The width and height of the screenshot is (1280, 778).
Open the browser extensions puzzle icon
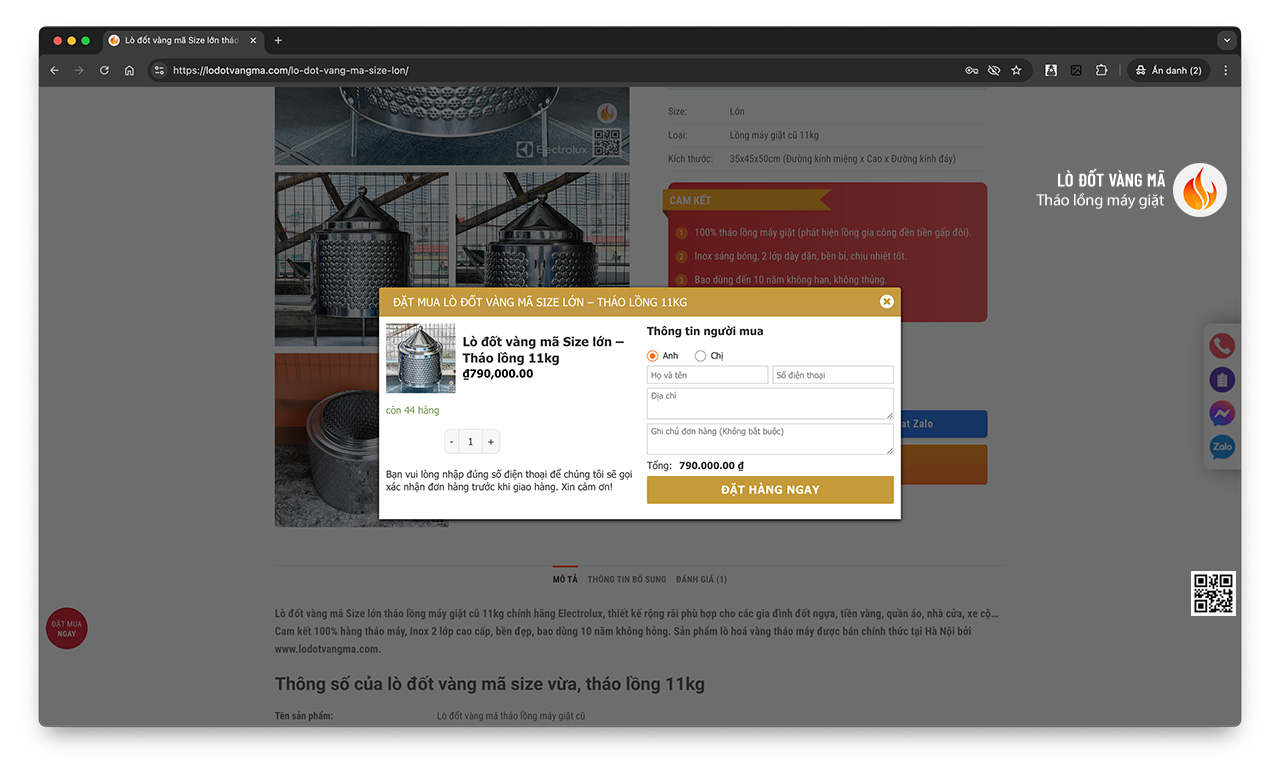coord(1101,70)
